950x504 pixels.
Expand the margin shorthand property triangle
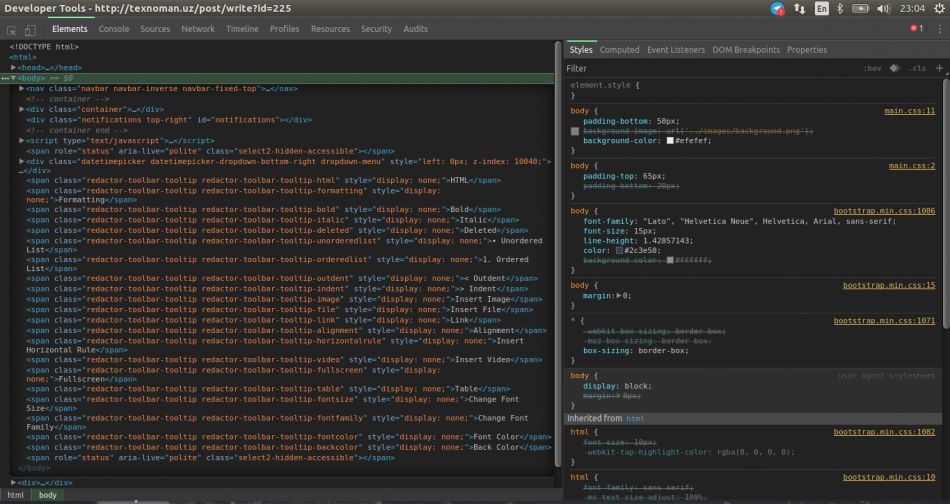[x=620, y=296]
